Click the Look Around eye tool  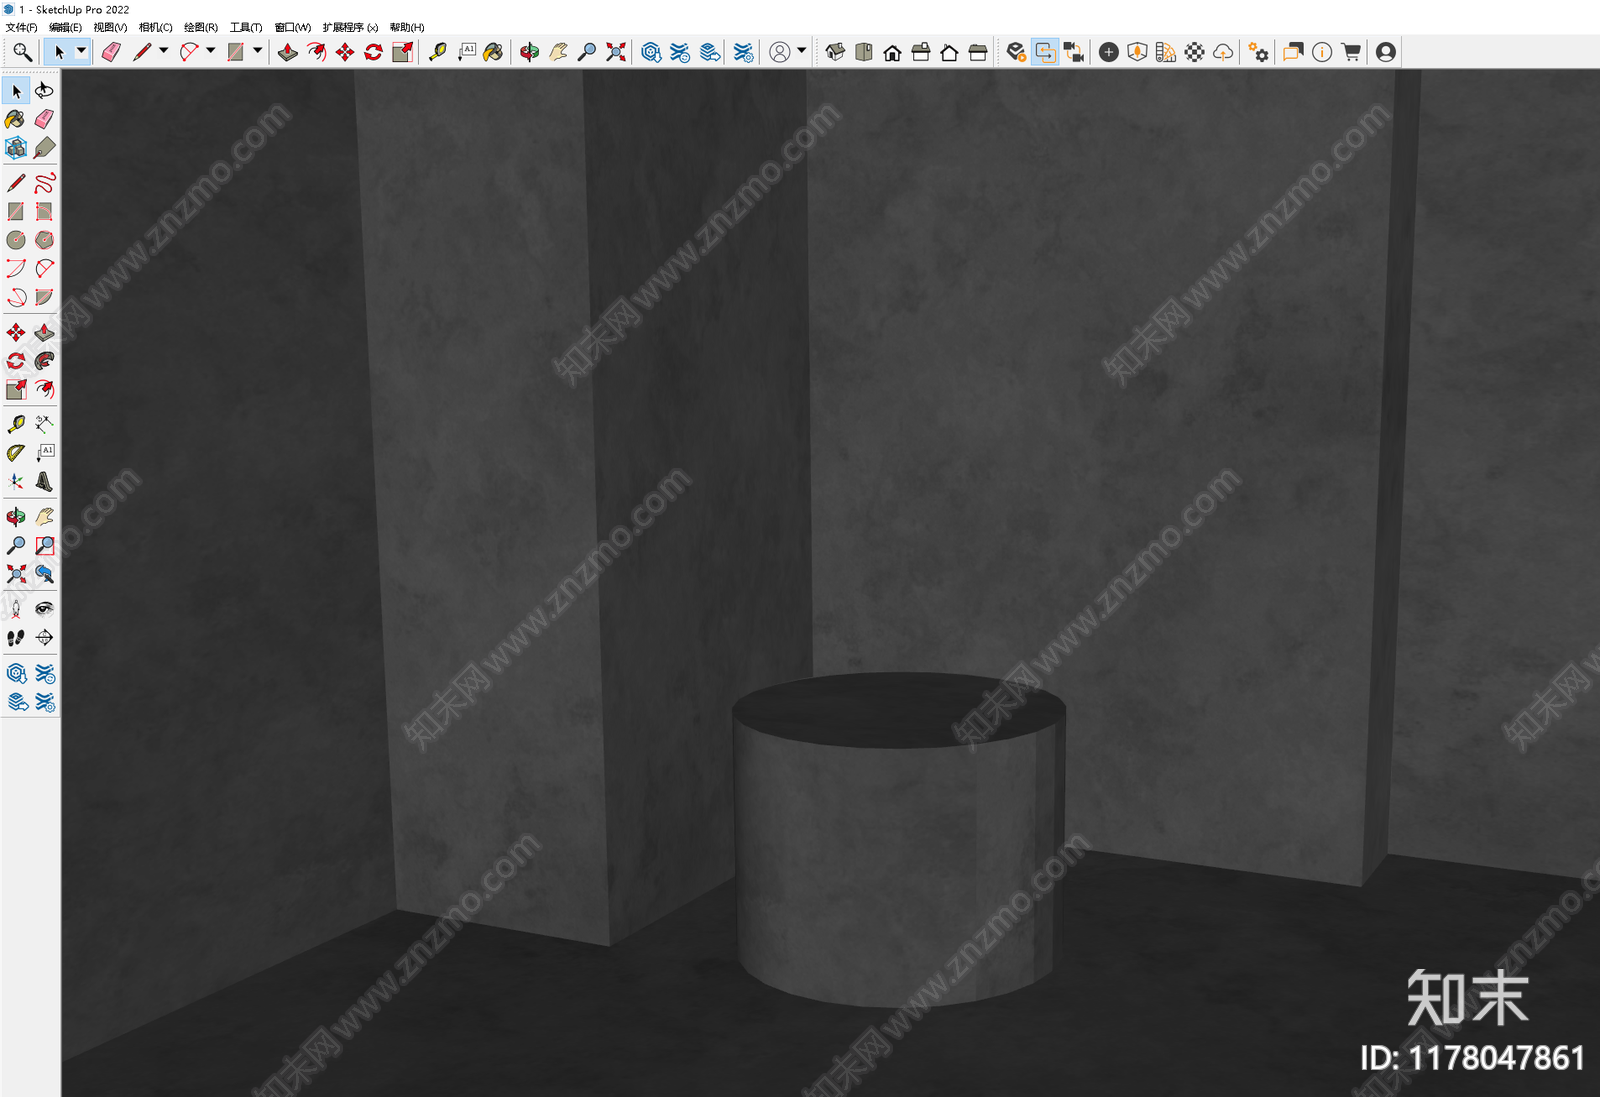(44, 609)
